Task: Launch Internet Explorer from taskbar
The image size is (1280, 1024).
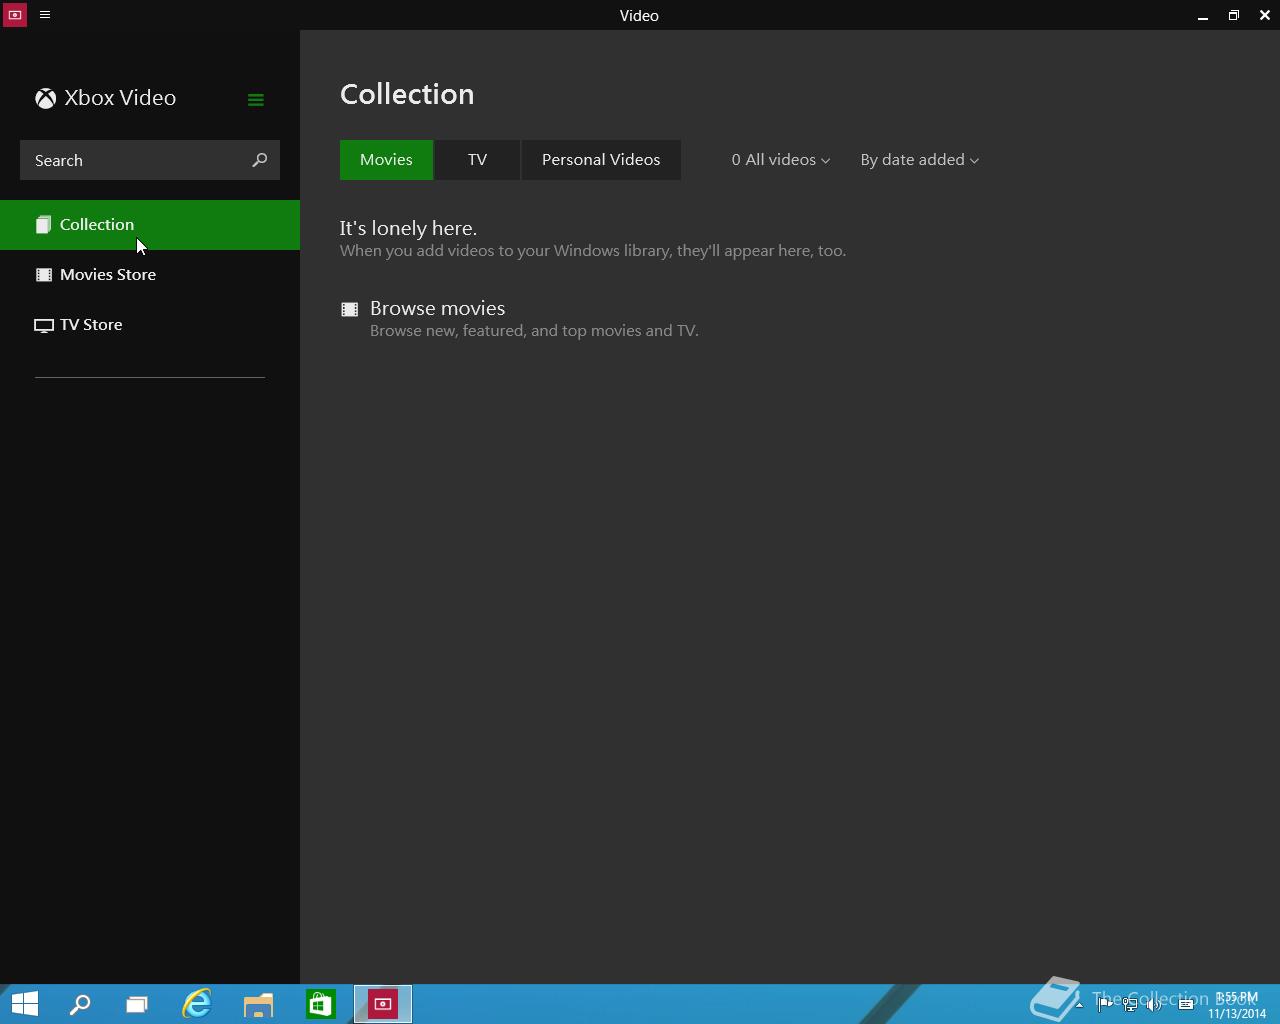Action: (197, 1004)
